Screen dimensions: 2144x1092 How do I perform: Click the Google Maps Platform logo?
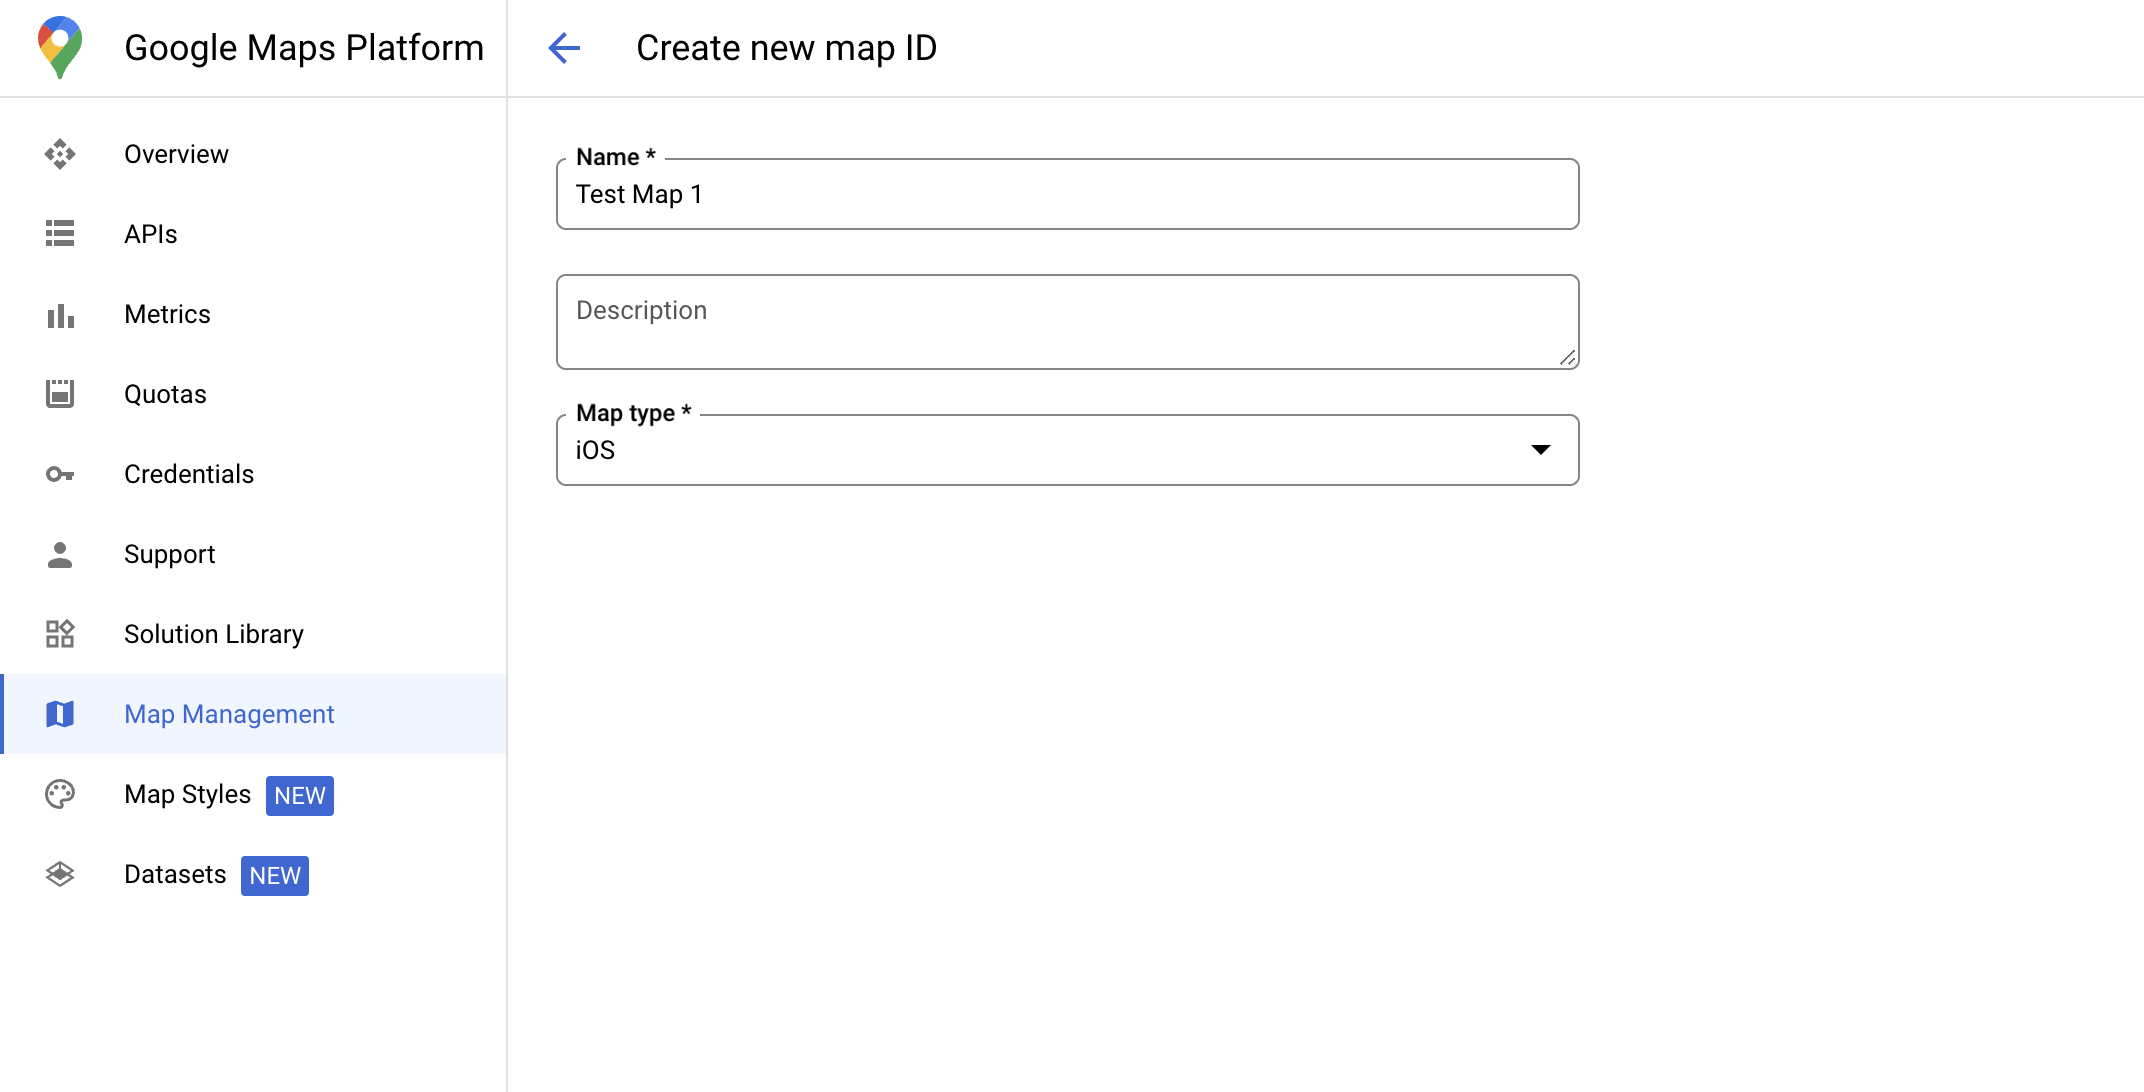56,47
